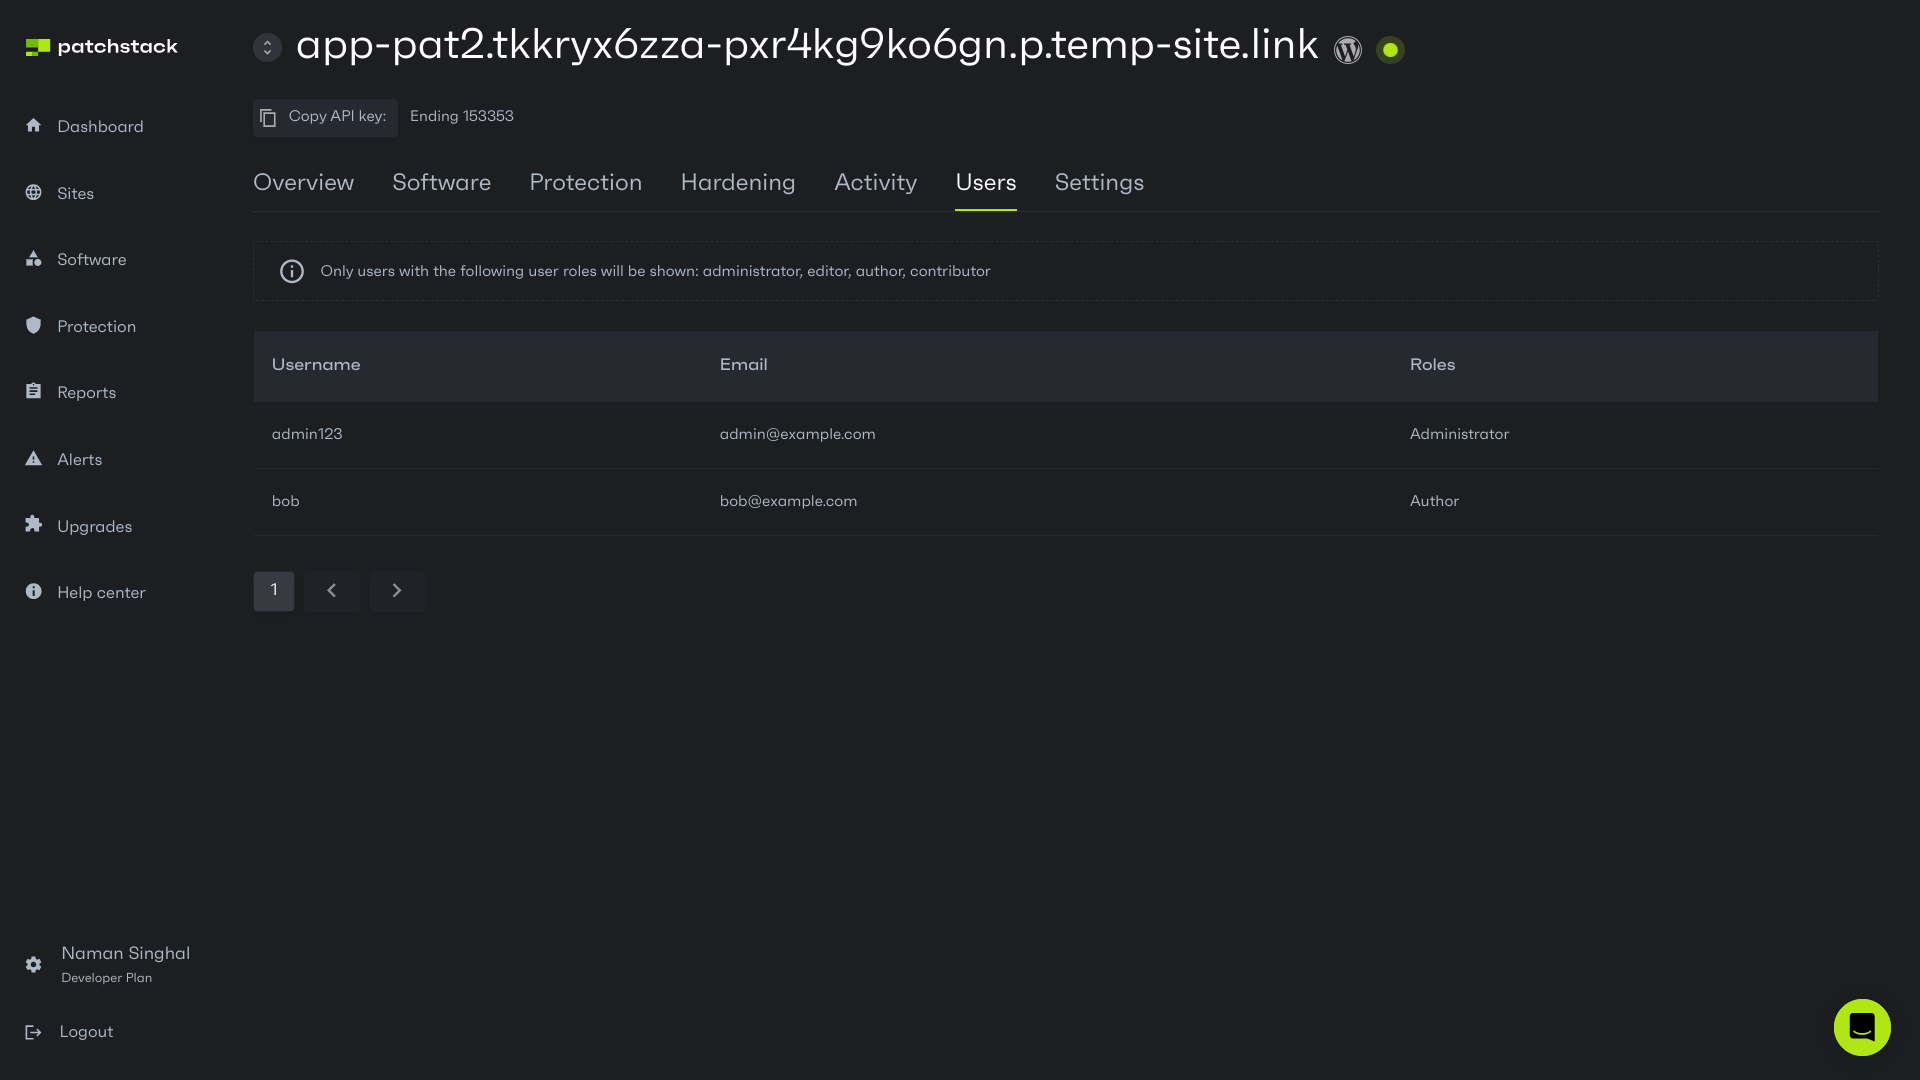The width and height of the screenshot is (1920, 1080).
Task: Open the Activity tab
Action: (875, 183)
